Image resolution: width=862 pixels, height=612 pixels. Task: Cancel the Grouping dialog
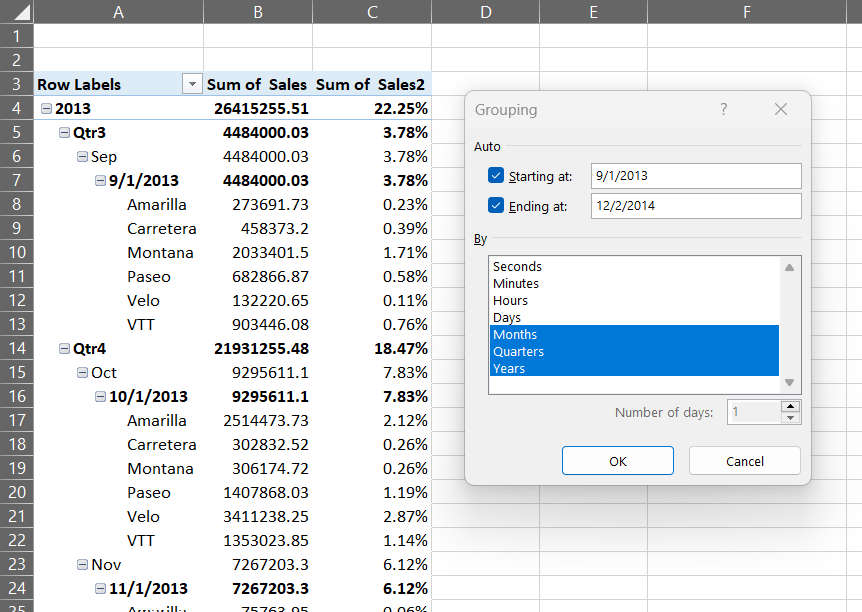(x=744, y=461)
